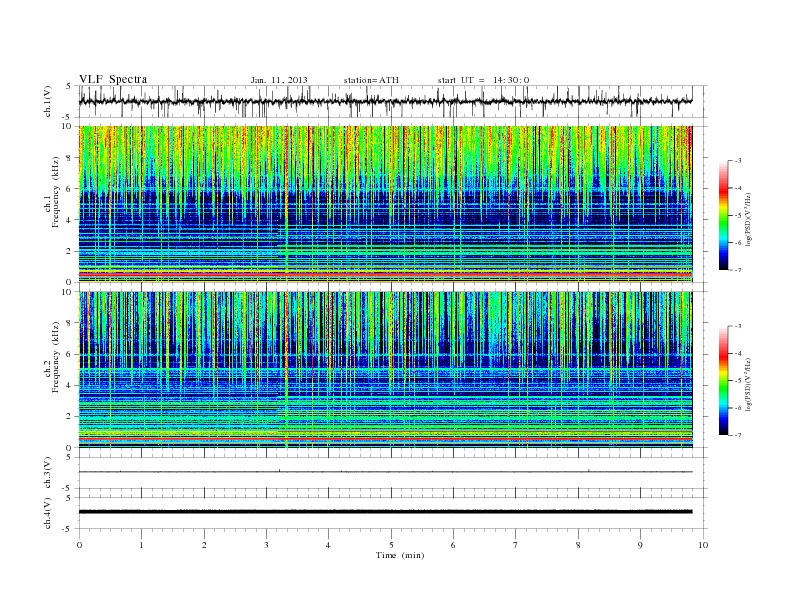Click the 'start UT = 14:30:0' label
This screenshot has width=792, height=612.
click(x=483, y=80)
